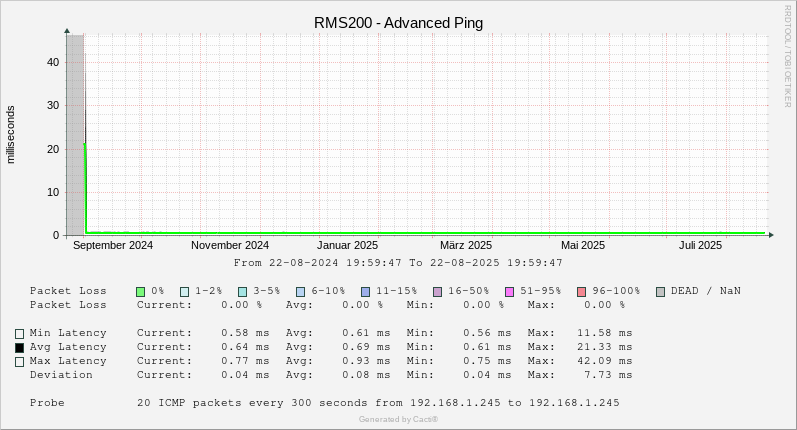Click the y-axis value 40

[x=53, y=63]
